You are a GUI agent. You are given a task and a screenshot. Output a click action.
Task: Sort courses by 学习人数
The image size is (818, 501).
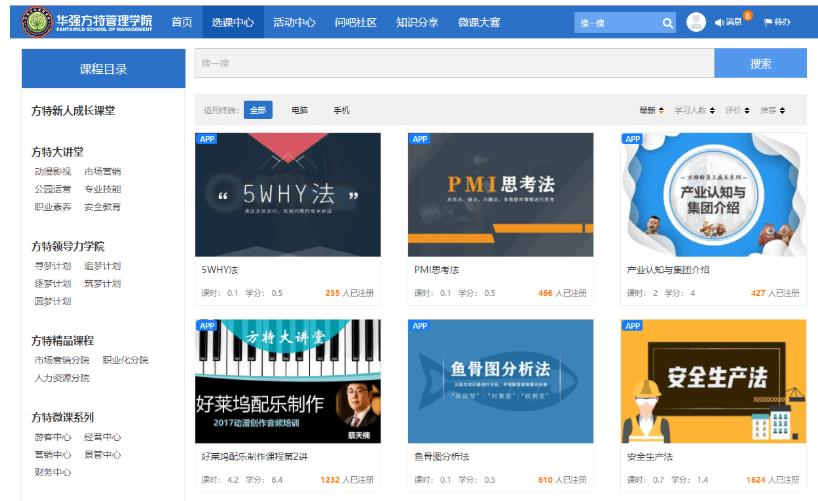[694, 110]
